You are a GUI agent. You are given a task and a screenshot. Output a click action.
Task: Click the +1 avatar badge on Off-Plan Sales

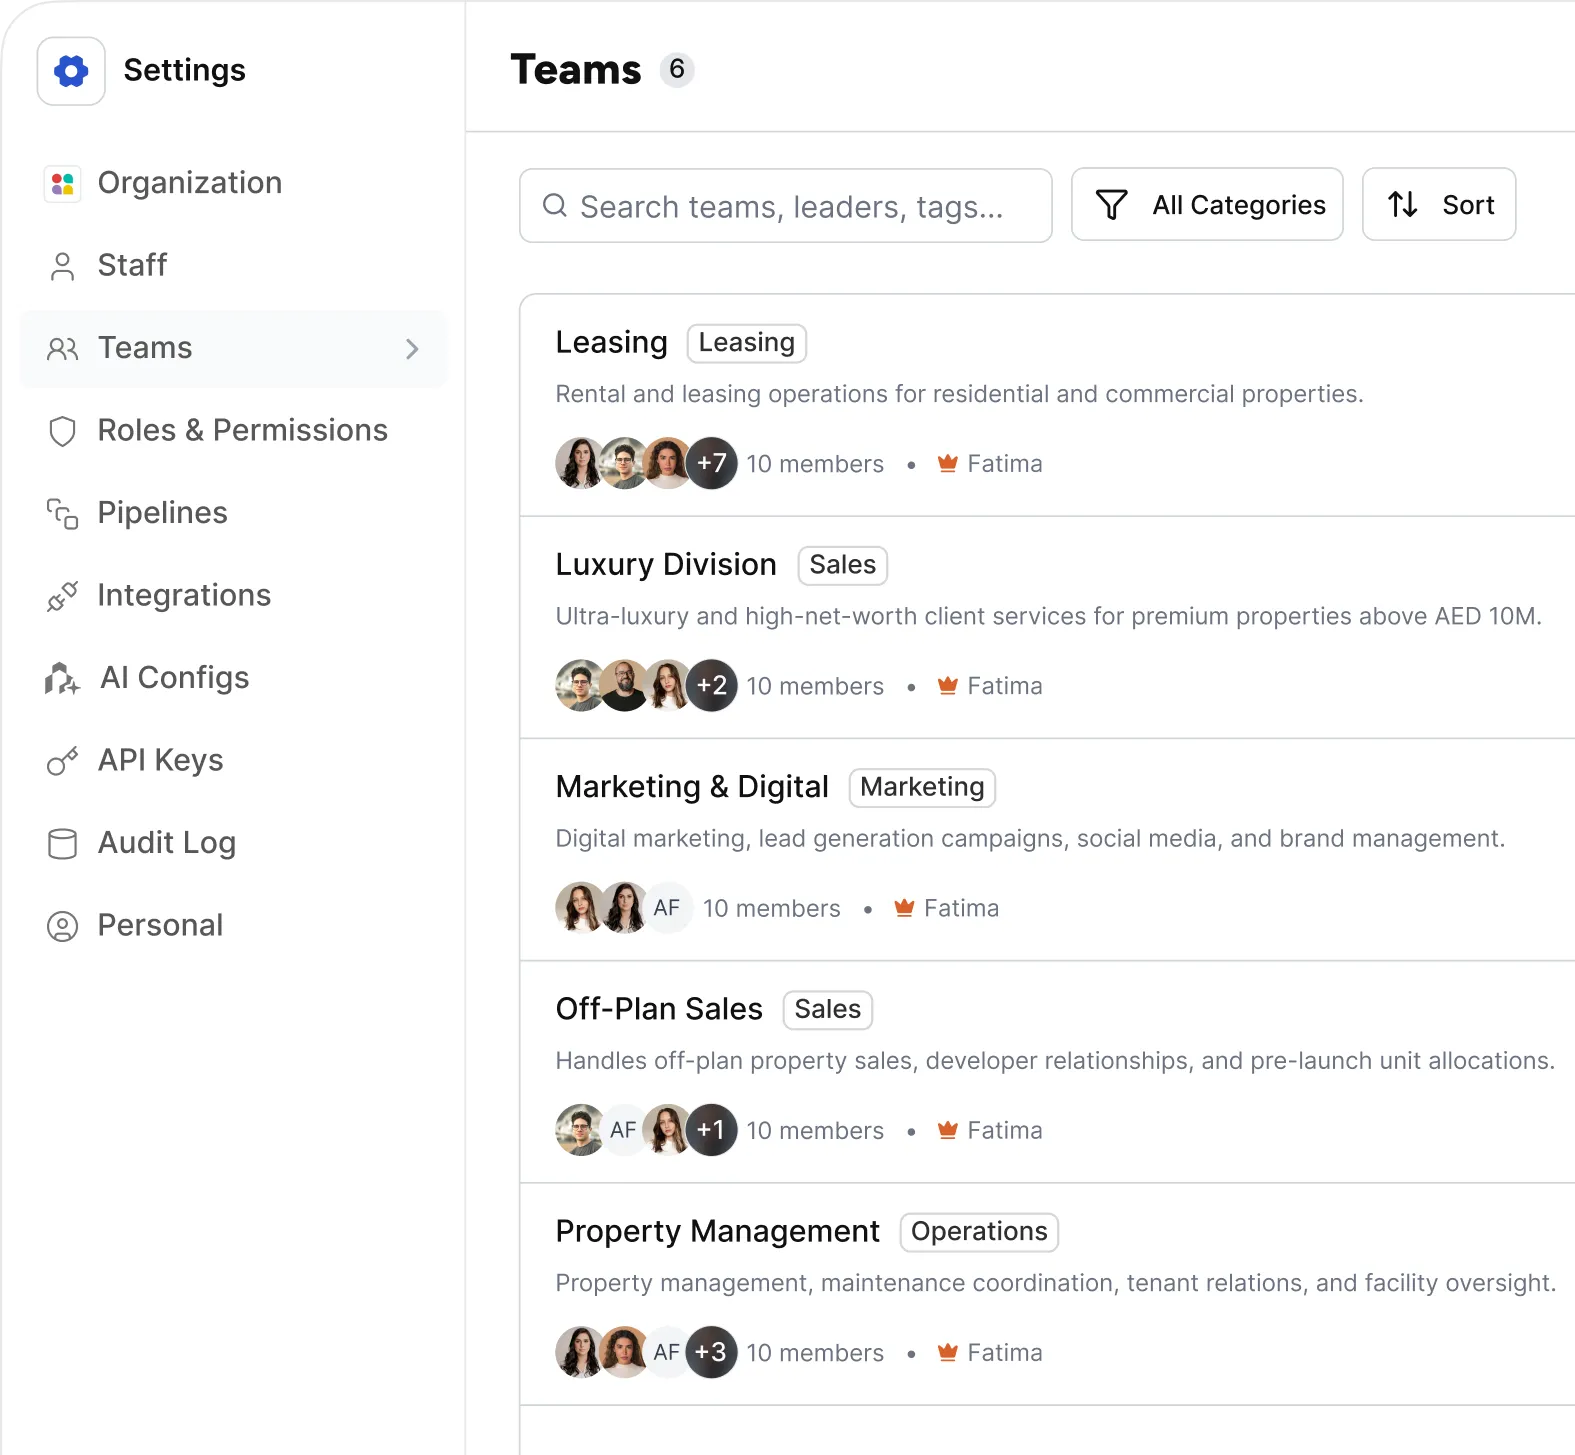(712, 1130)
